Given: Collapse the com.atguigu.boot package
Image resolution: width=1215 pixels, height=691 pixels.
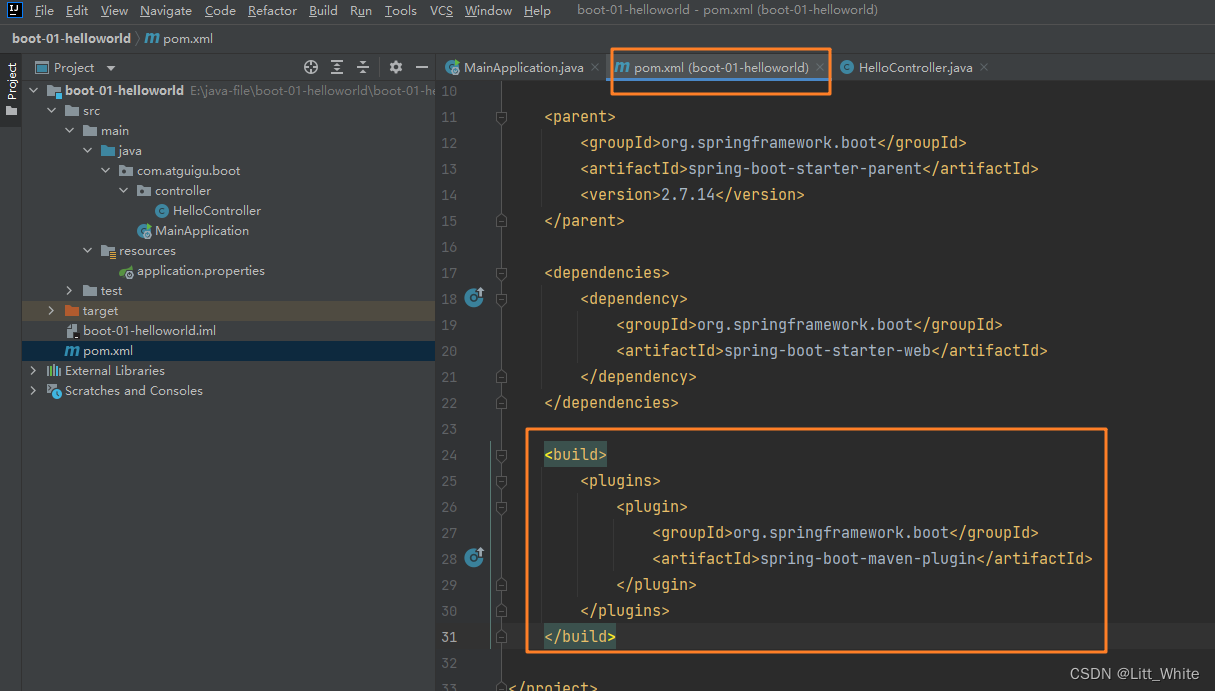Looking at the screenshot, I should pyautogui.click(x=106, y=171).
